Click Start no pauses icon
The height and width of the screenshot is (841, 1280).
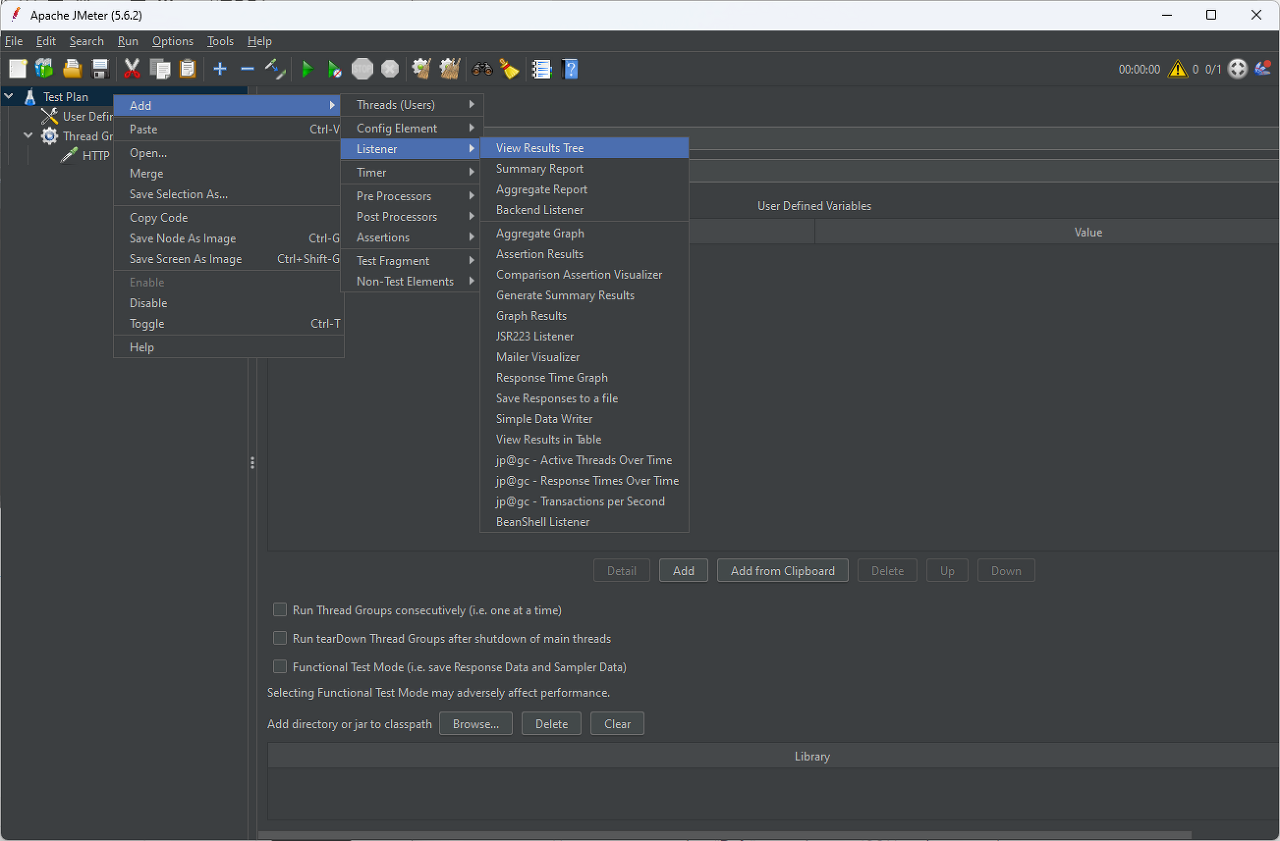coord(335,69)
